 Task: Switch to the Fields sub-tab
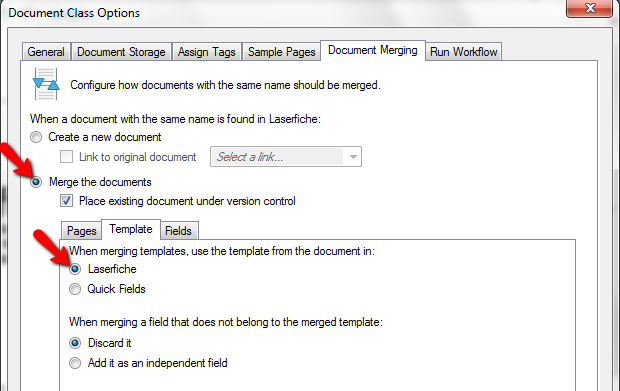click(x=178, y=230)
